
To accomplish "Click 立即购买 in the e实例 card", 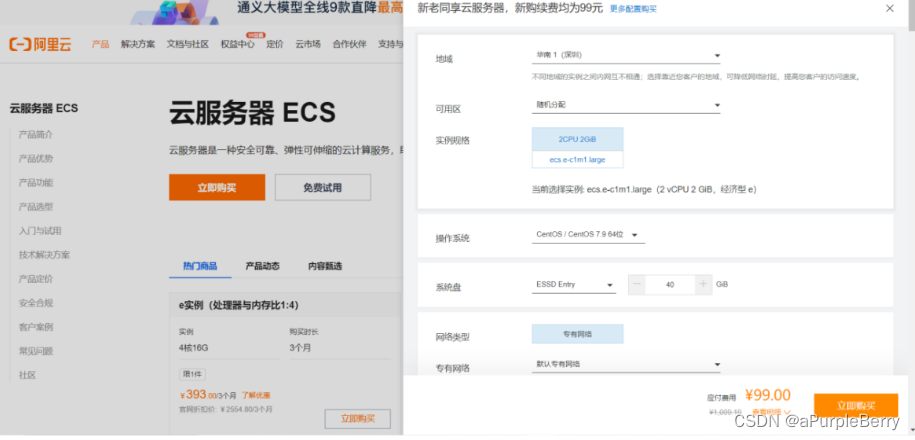I will pos(357,418).
